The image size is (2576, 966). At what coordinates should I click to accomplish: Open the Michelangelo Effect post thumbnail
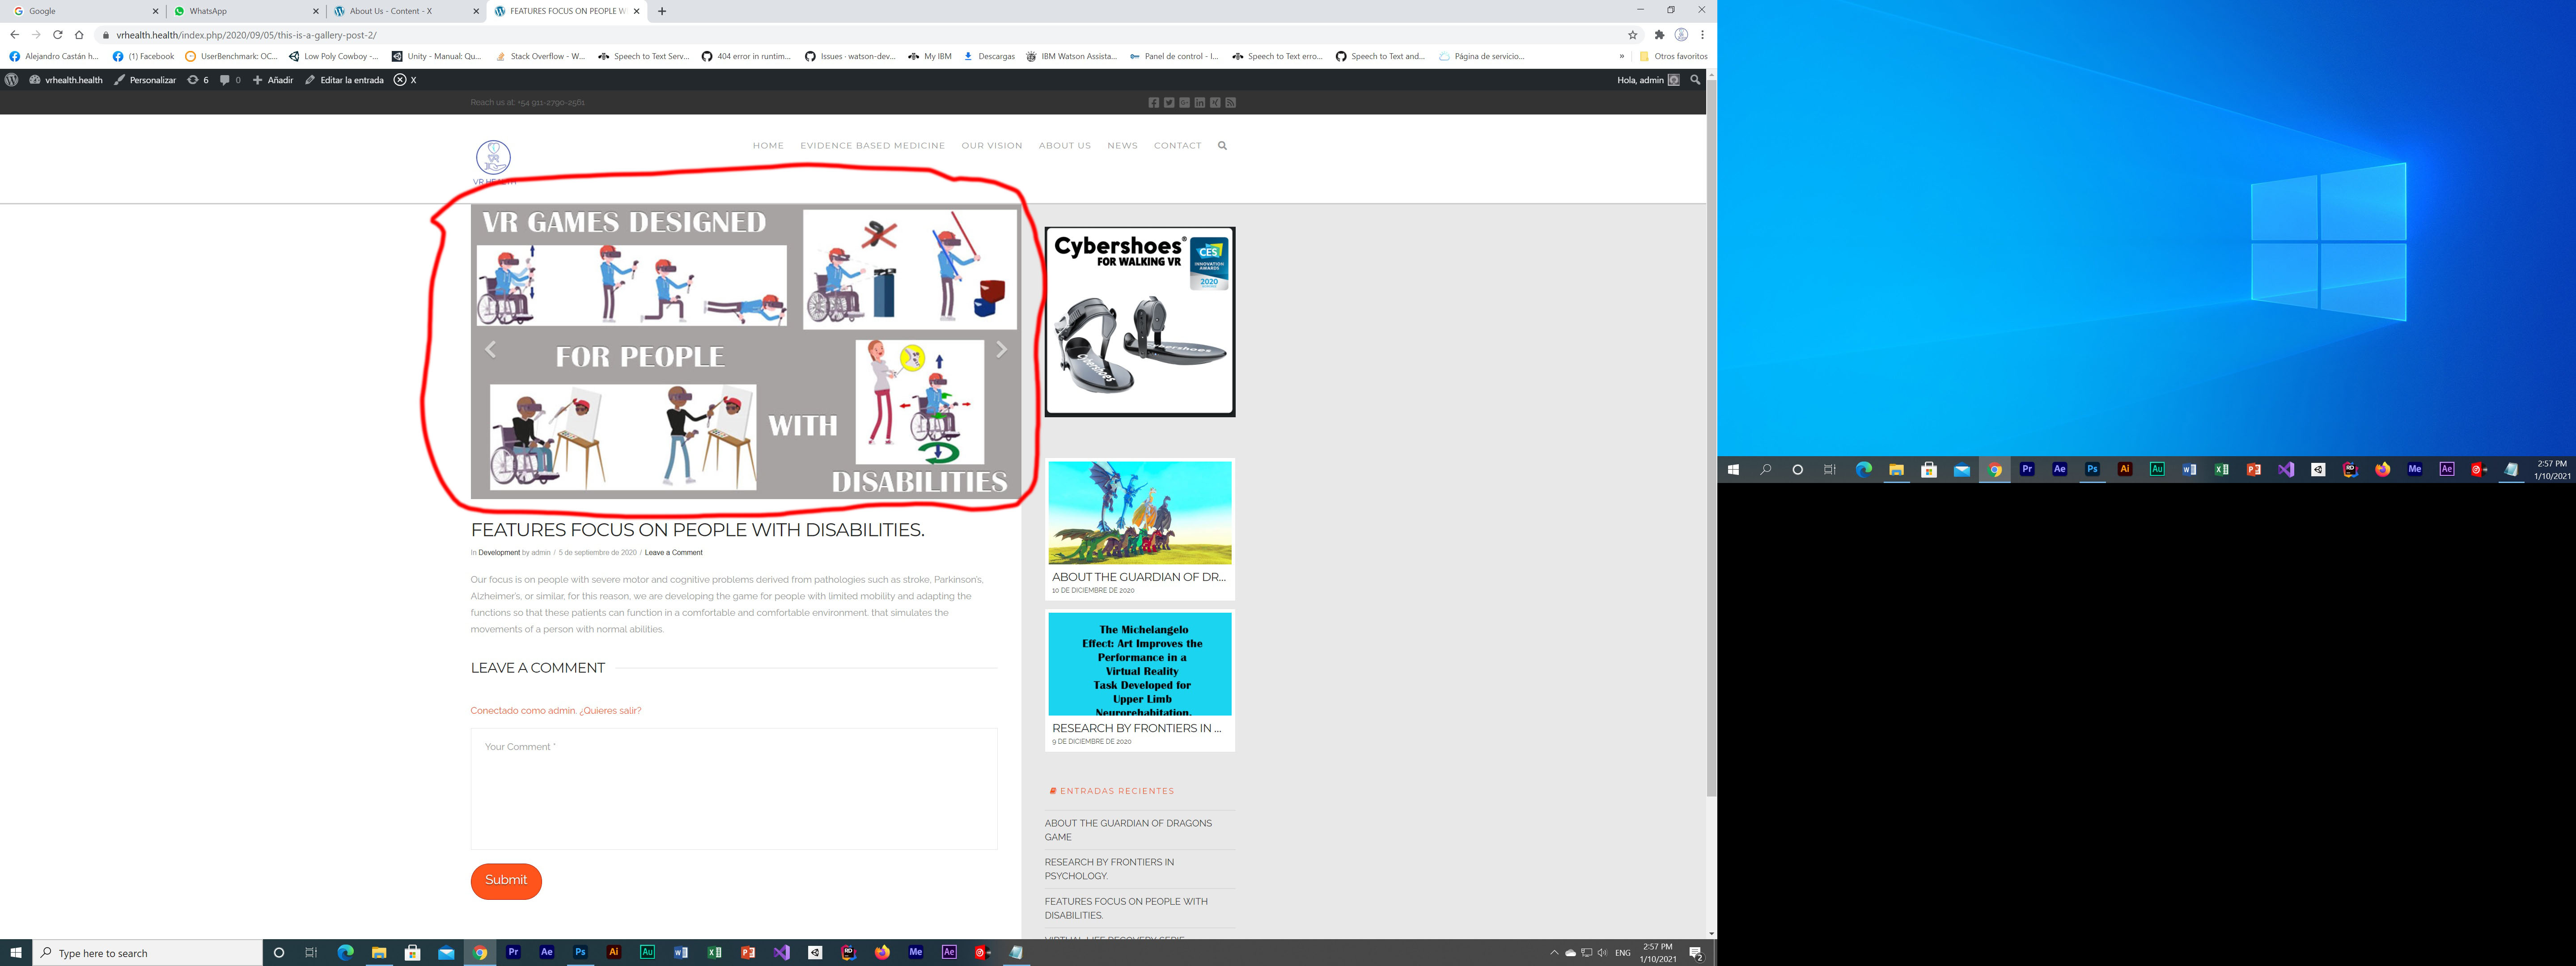click(1140, 664)
